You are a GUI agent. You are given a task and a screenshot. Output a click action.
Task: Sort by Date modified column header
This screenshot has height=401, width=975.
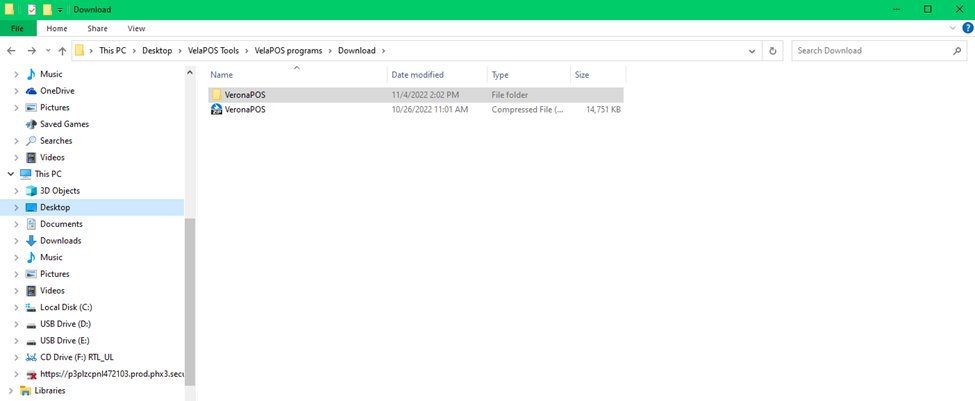coord(417,75)
